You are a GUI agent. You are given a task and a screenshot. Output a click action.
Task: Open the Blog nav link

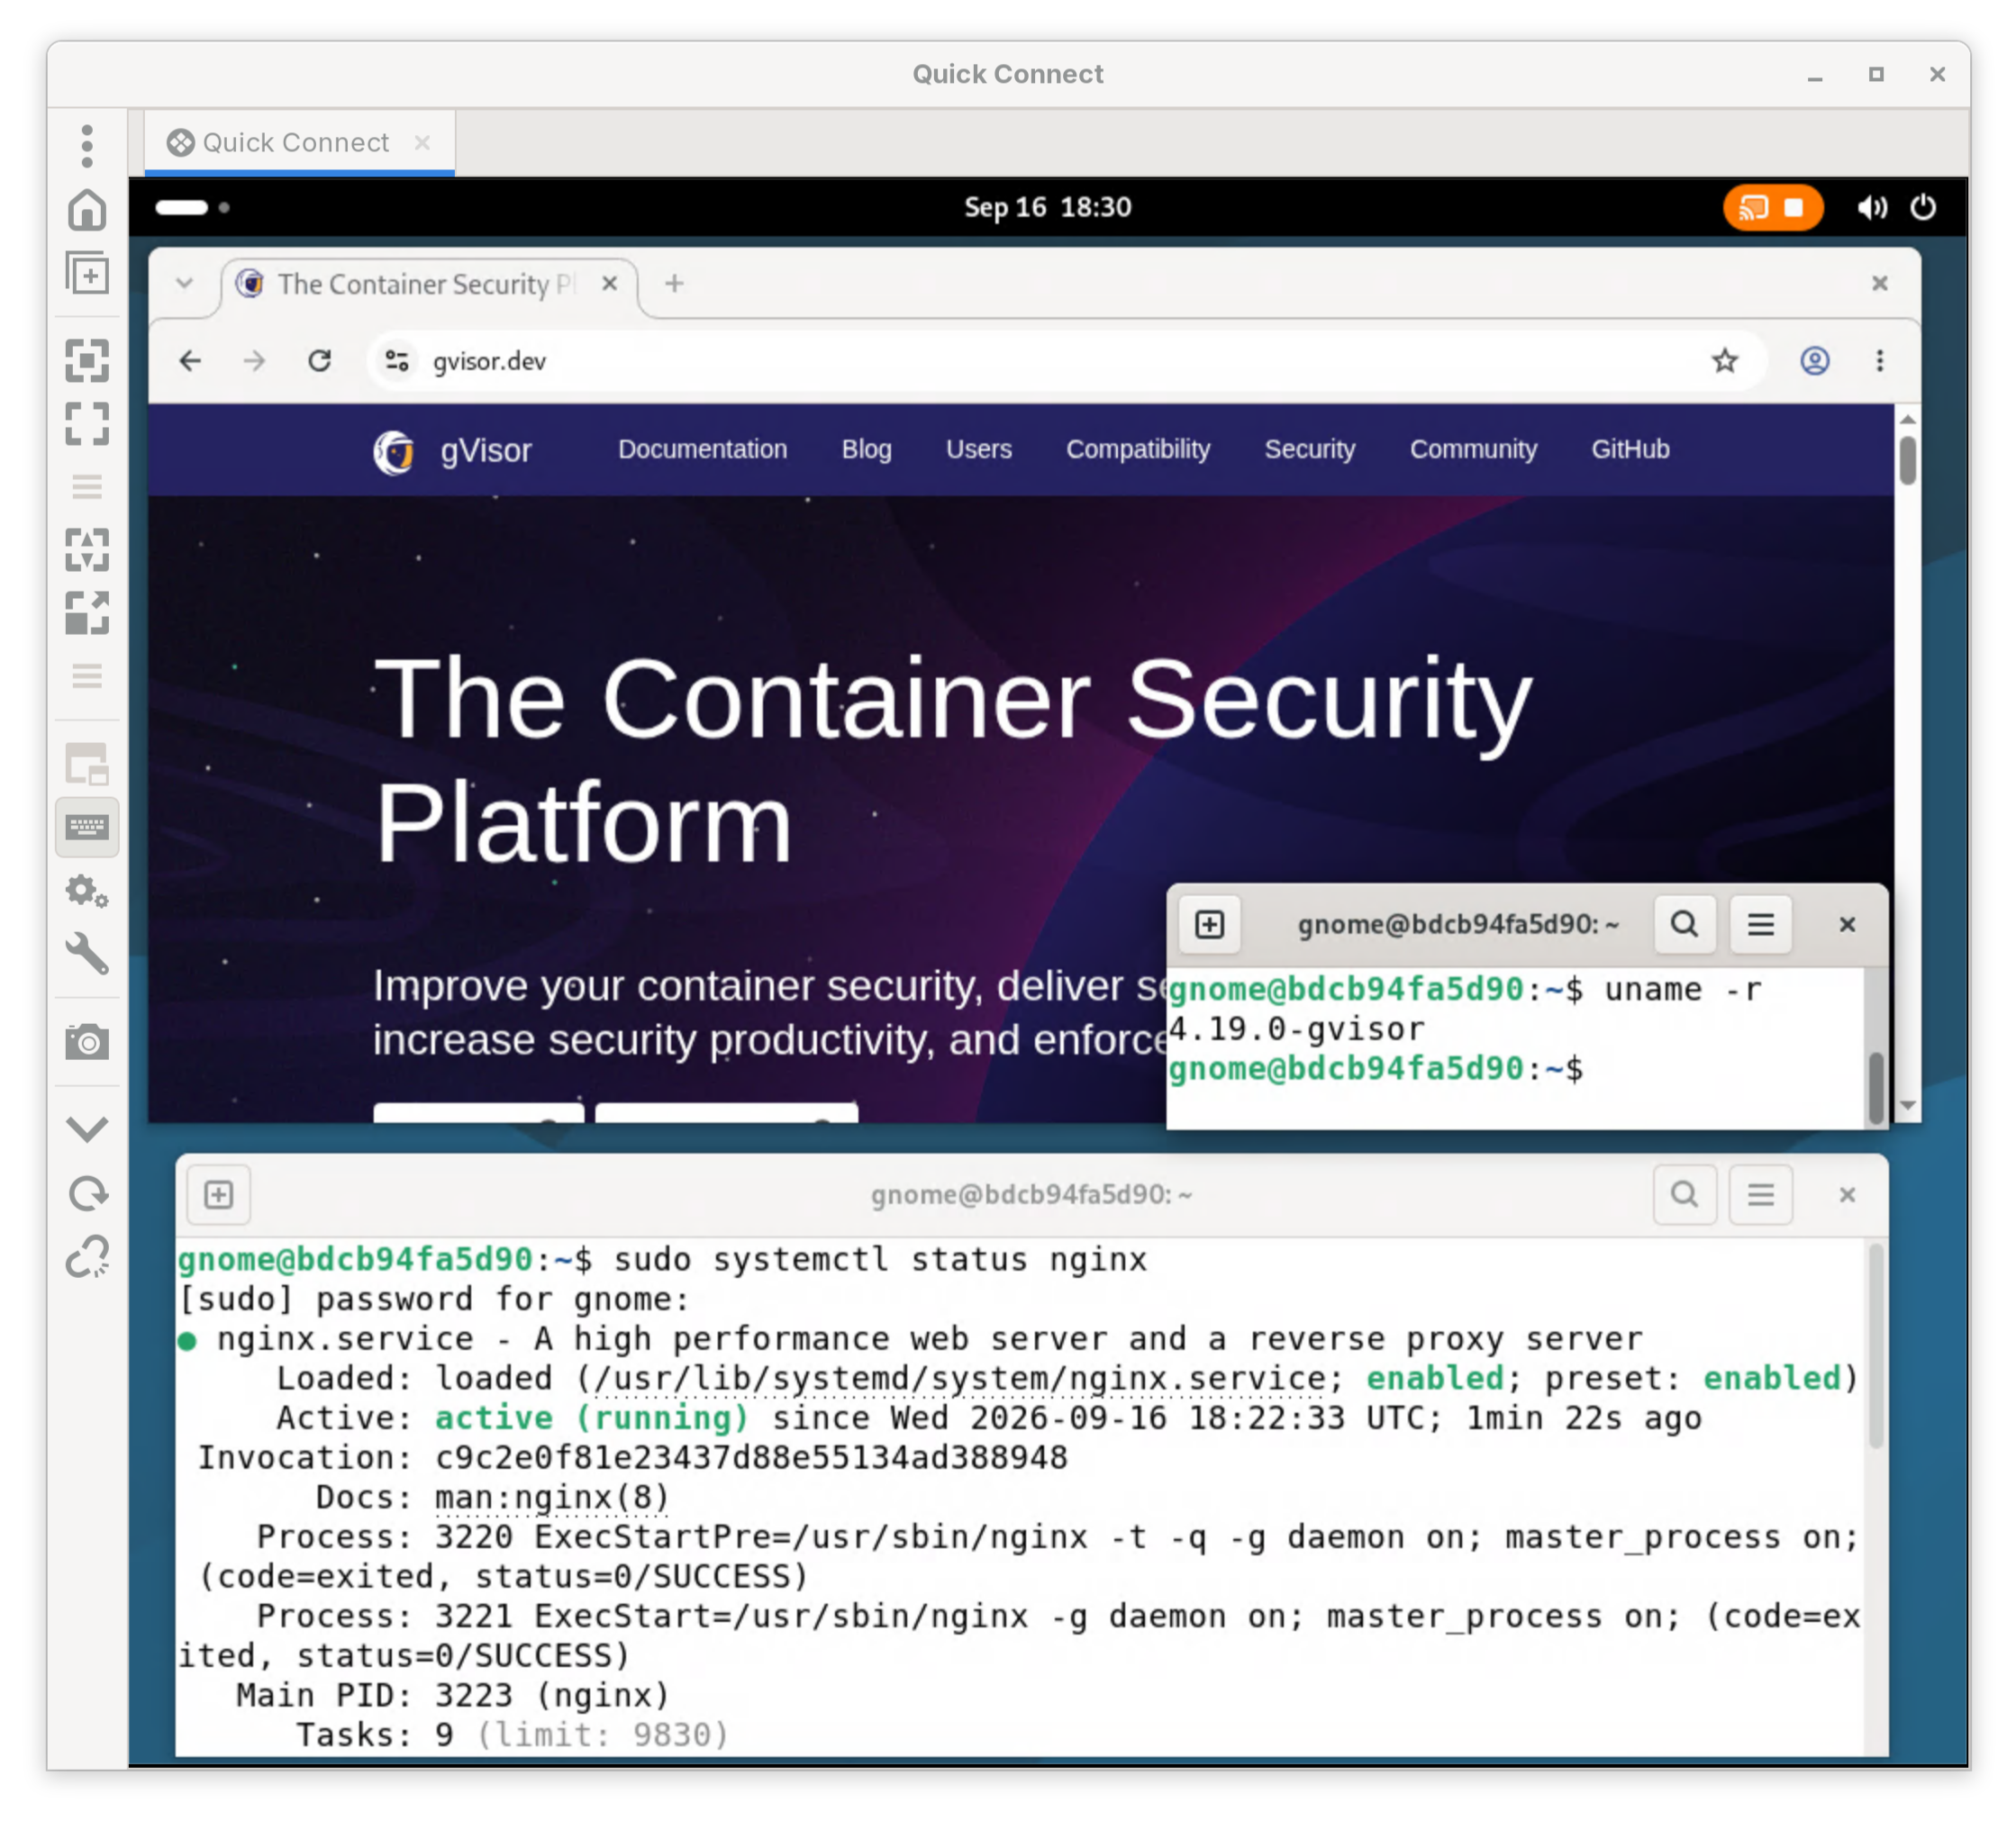click(866, 449)
